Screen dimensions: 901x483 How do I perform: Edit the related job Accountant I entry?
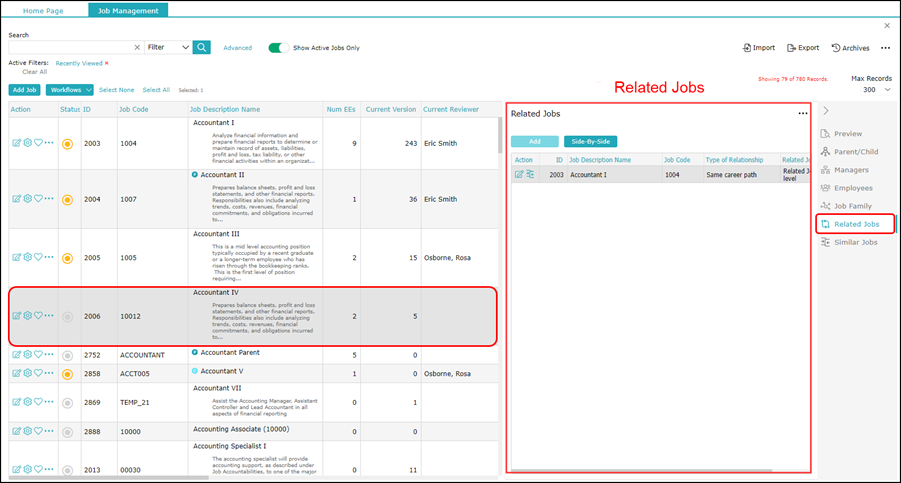519,175
